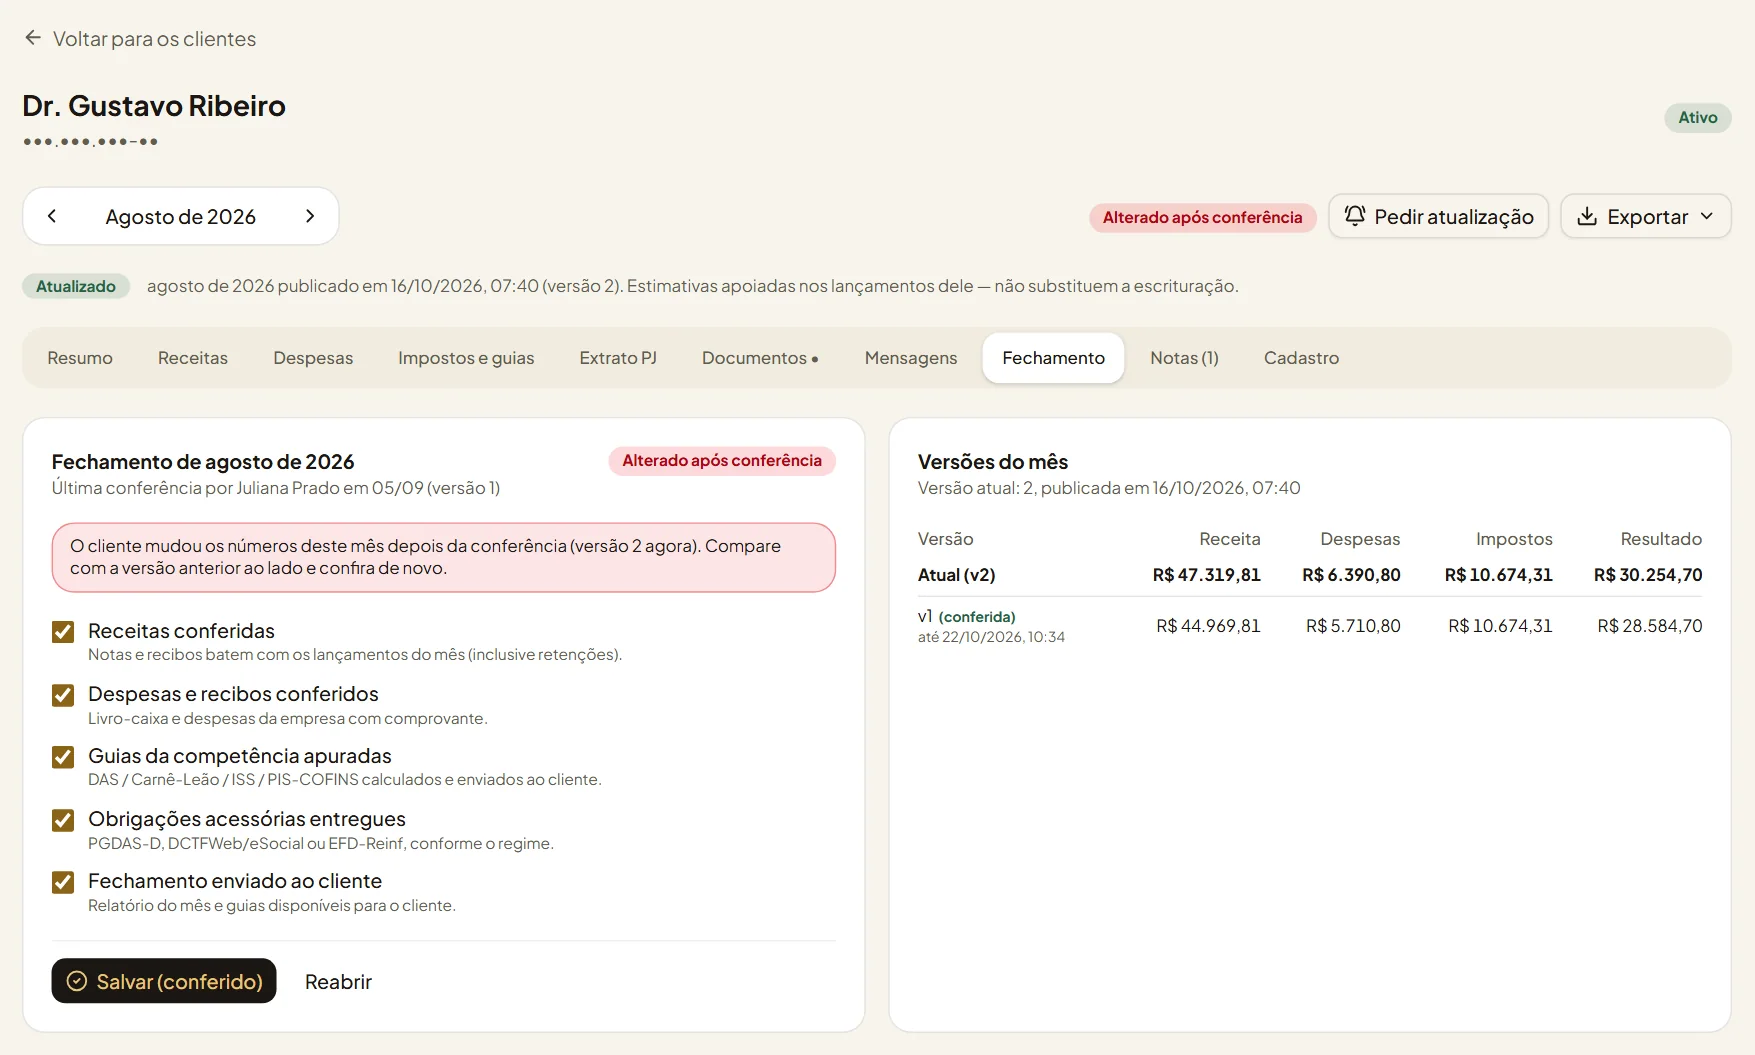Select the Fechamento tab
This screenshot has width=1755, height=1055.
[x=1054, y=358]
